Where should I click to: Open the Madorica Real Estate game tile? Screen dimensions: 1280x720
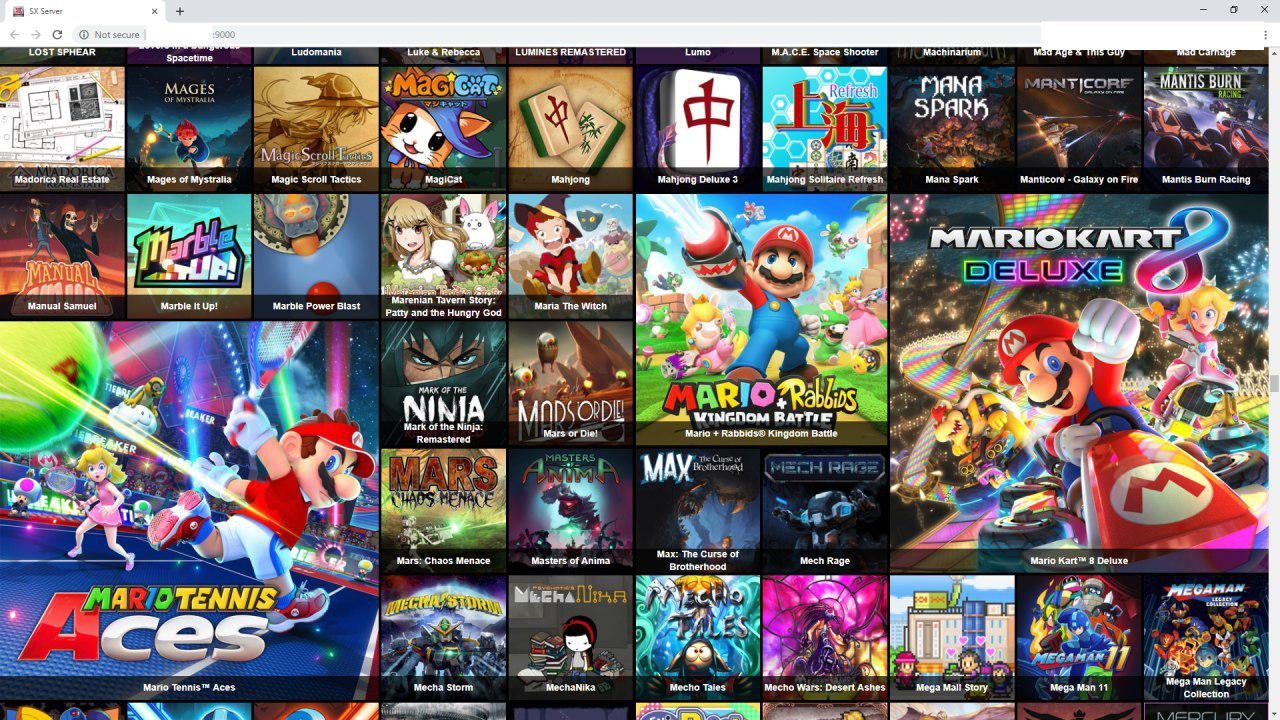pyautogui.click(x=62, y=128)
